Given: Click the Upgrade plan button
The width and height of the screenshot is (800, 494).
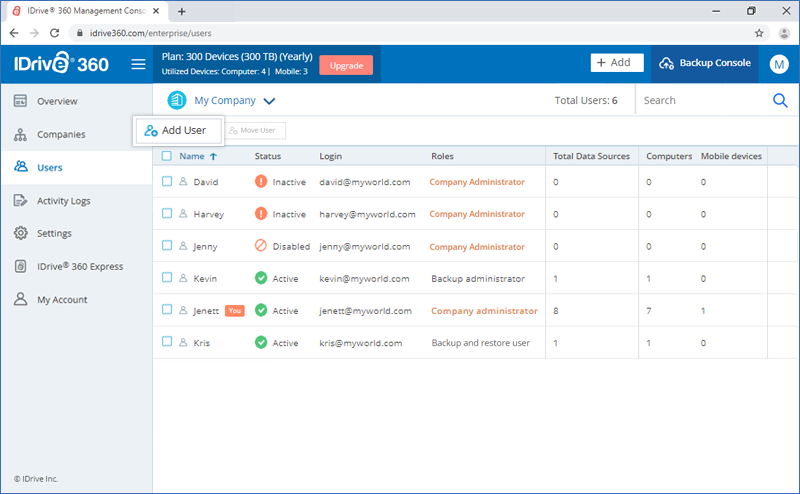Looking at the screenshot, I should point(346,65).
